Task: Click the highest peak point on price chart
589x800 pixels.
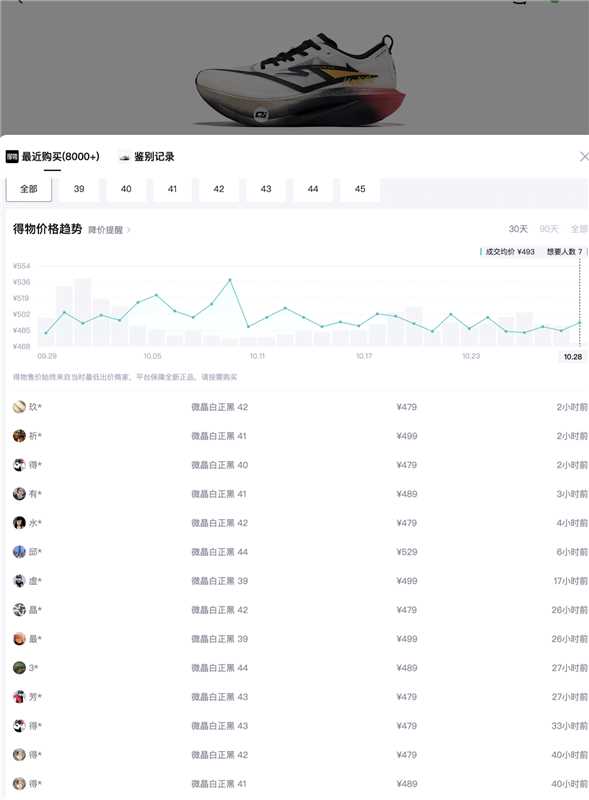Action: pos(230,280)
